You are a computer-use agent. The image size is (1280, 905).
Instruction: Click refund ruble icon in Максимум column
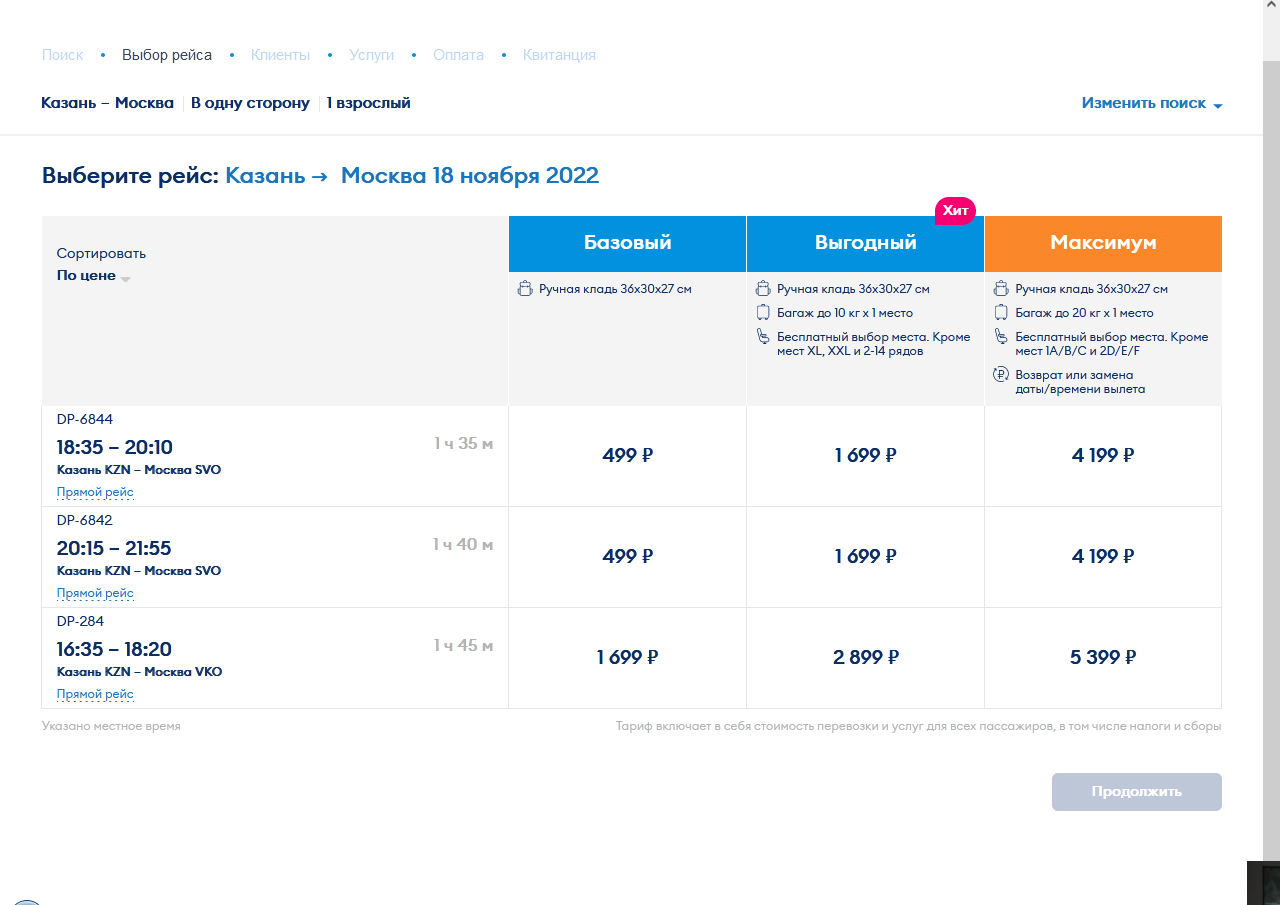1000,375
